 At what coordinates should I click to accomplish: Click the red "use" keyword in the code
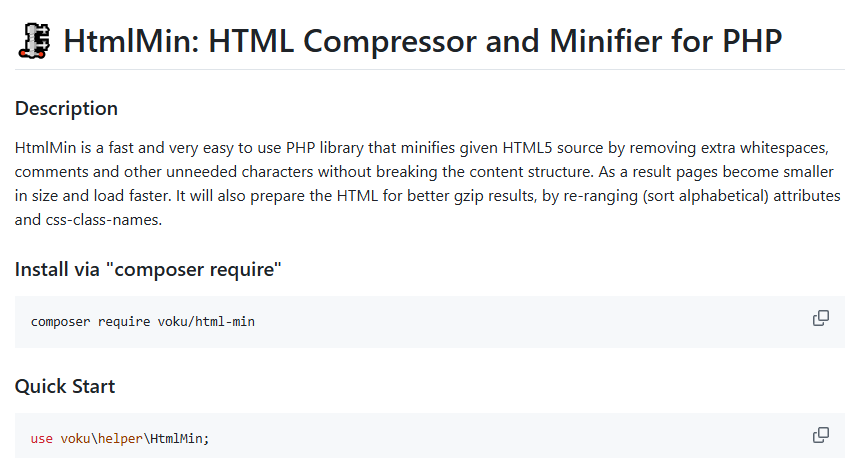41,439
